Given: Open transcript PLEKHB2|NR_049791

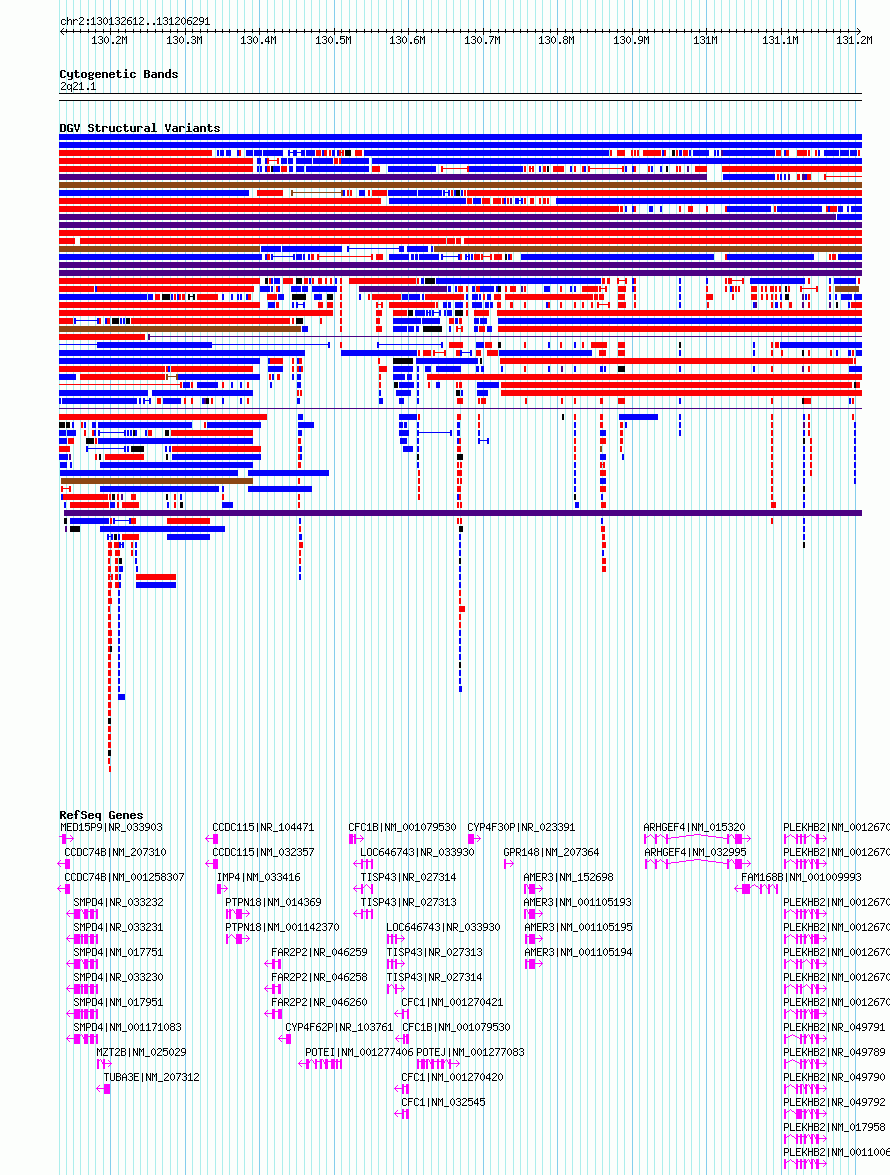Looking at the screenshot, I should click(x=835, y=1027).
